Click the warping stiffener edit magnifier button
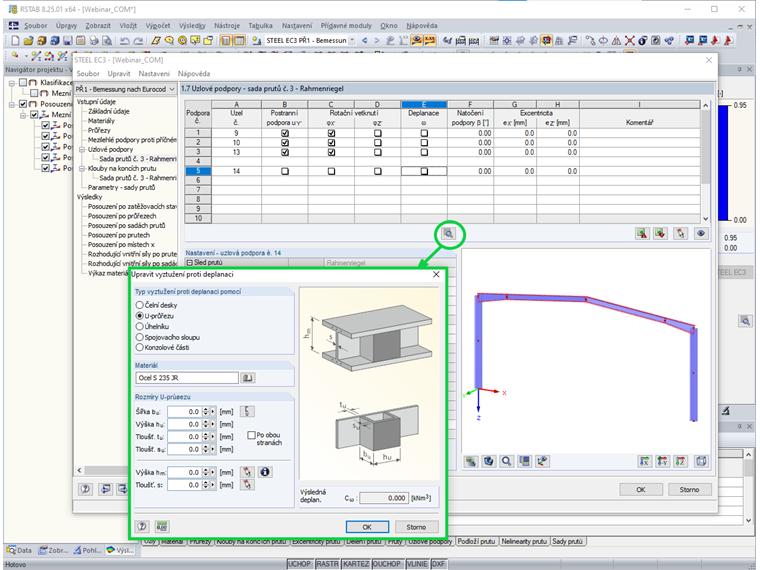The width and height of the screenshot is (760, 570). [x=448, y=234]
